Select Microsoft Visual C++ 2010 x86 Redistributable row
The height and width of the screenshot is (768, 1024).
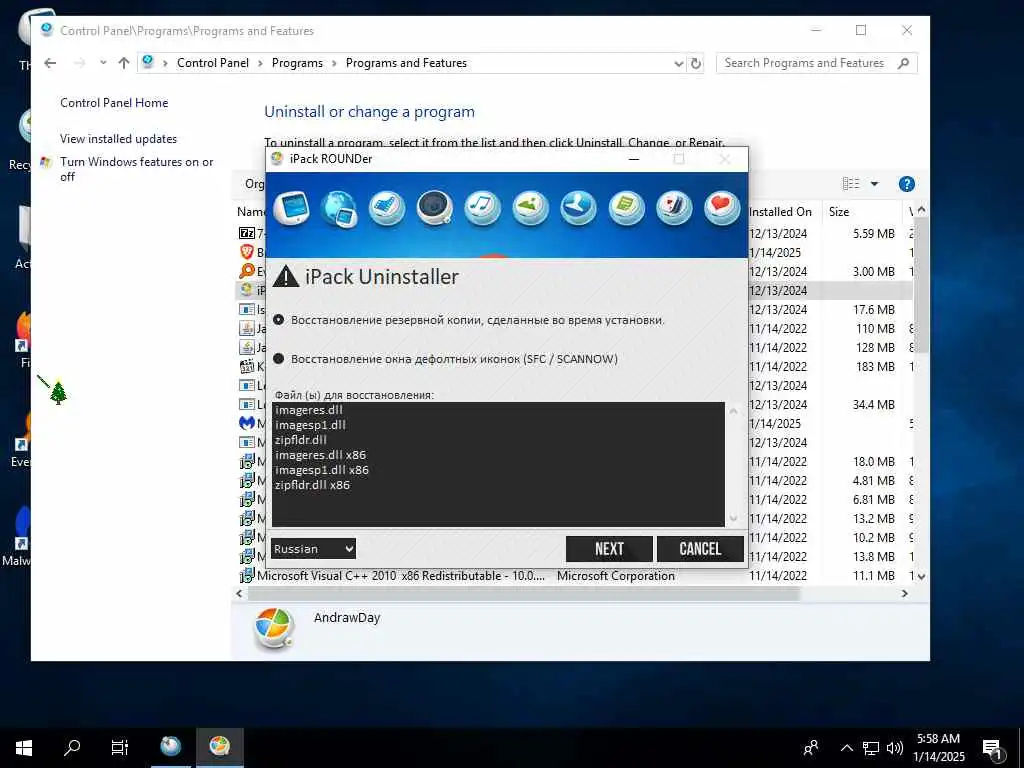575,576
